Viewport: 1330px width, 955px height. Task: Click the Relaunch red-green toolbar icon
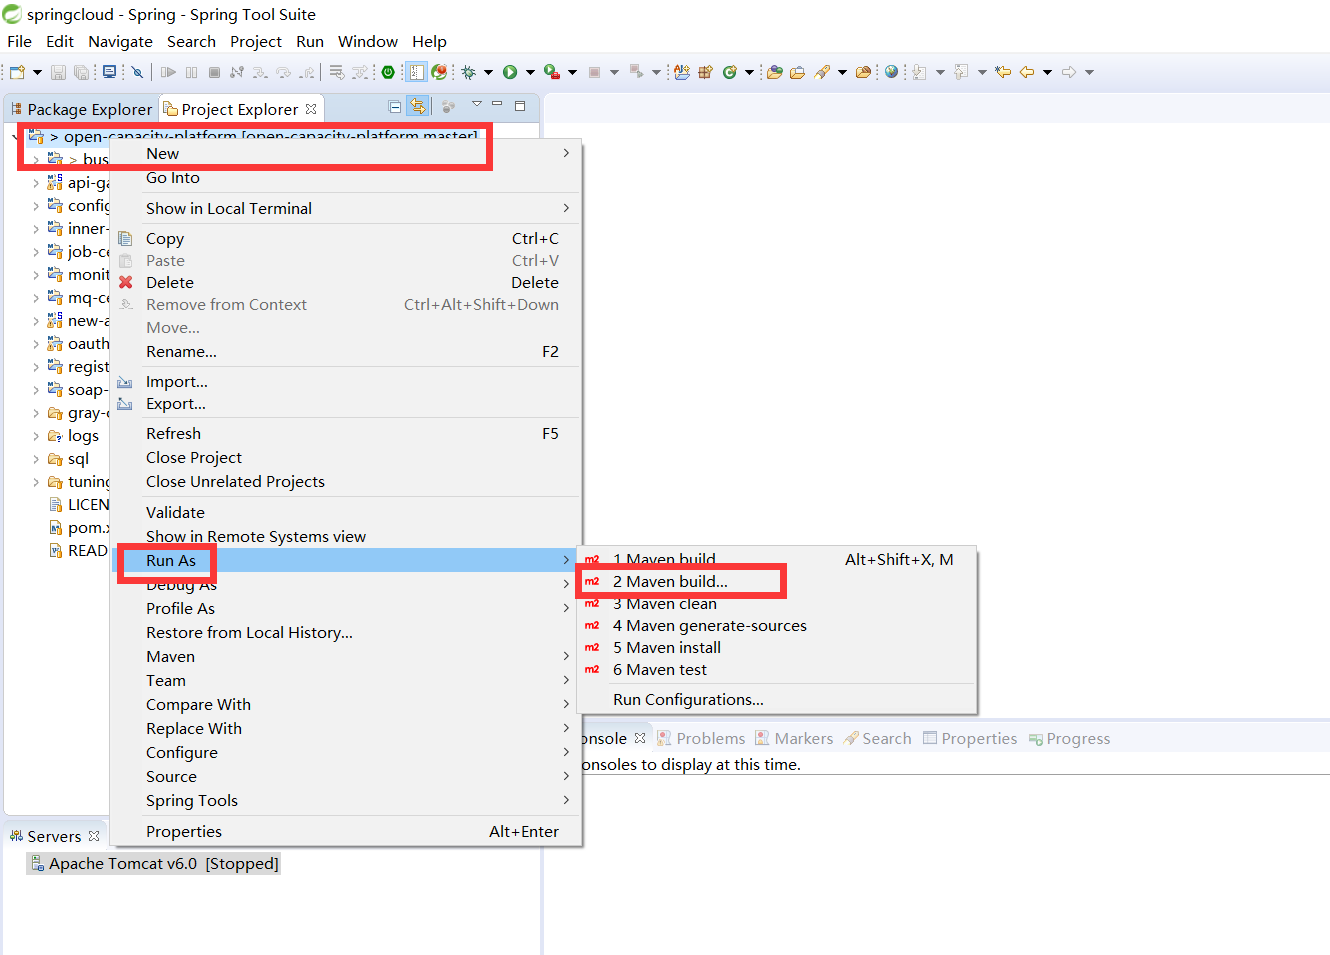click(x=439, y=72)
